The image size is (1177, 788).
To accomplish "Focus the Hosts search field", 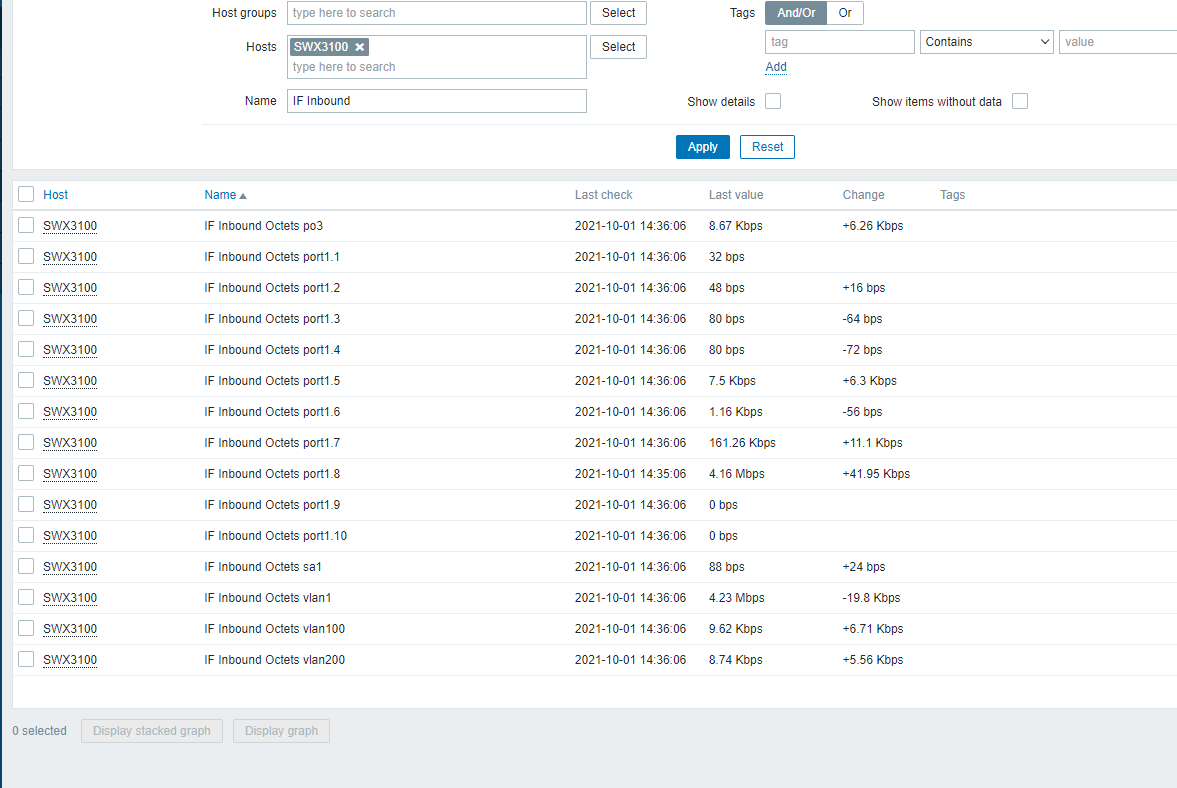I will (437, 67).
